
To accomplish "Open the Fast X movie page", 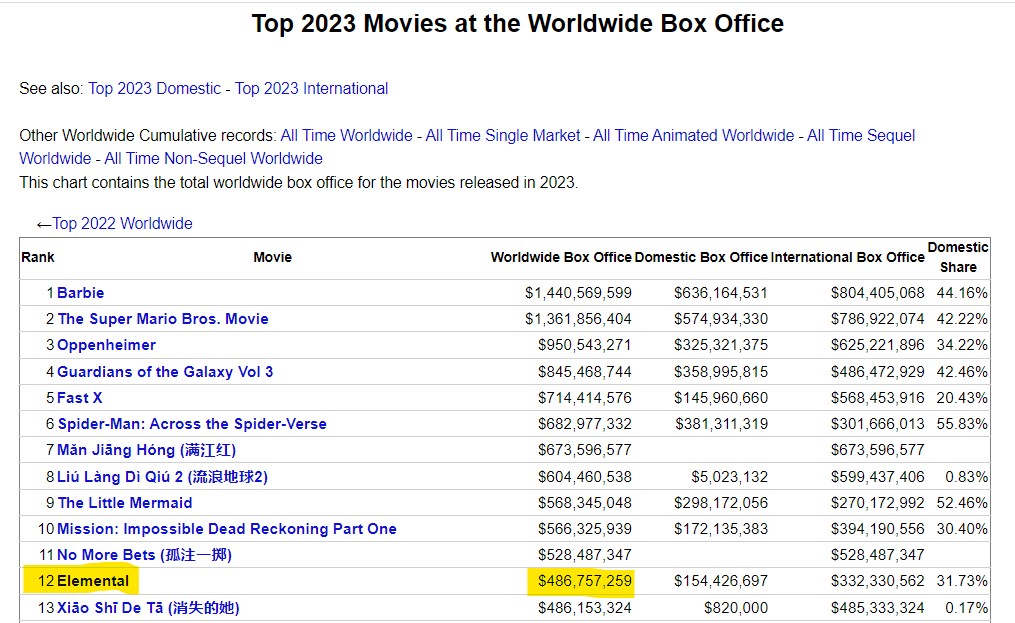I will (x=80, y=398).
